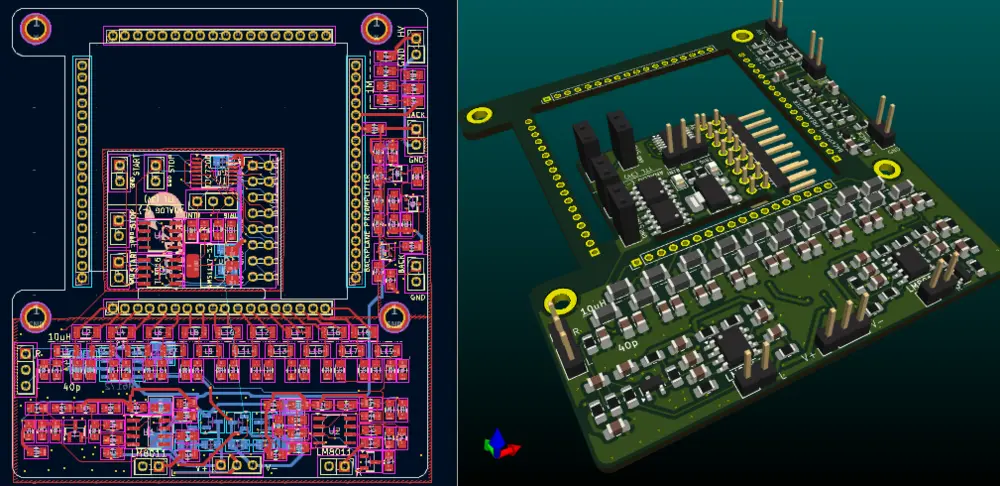Viewport: 1000px width, 486px height.
Task: Click the 10uH label in the 2D layout
Action: coord(57,338)
